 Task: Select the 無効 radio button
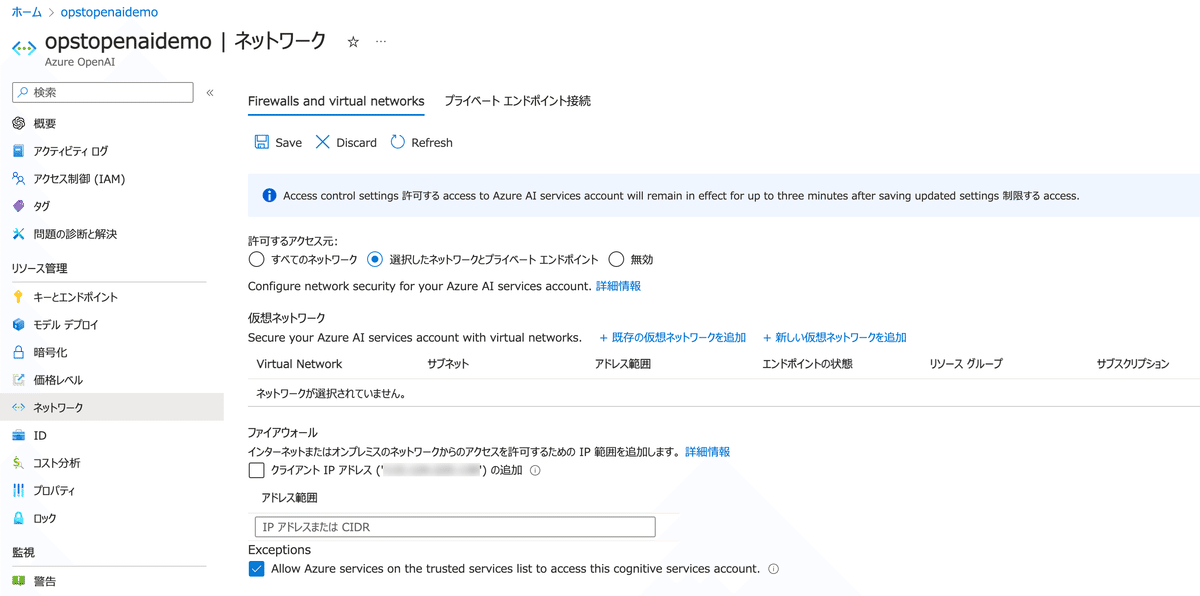[616, 260]
